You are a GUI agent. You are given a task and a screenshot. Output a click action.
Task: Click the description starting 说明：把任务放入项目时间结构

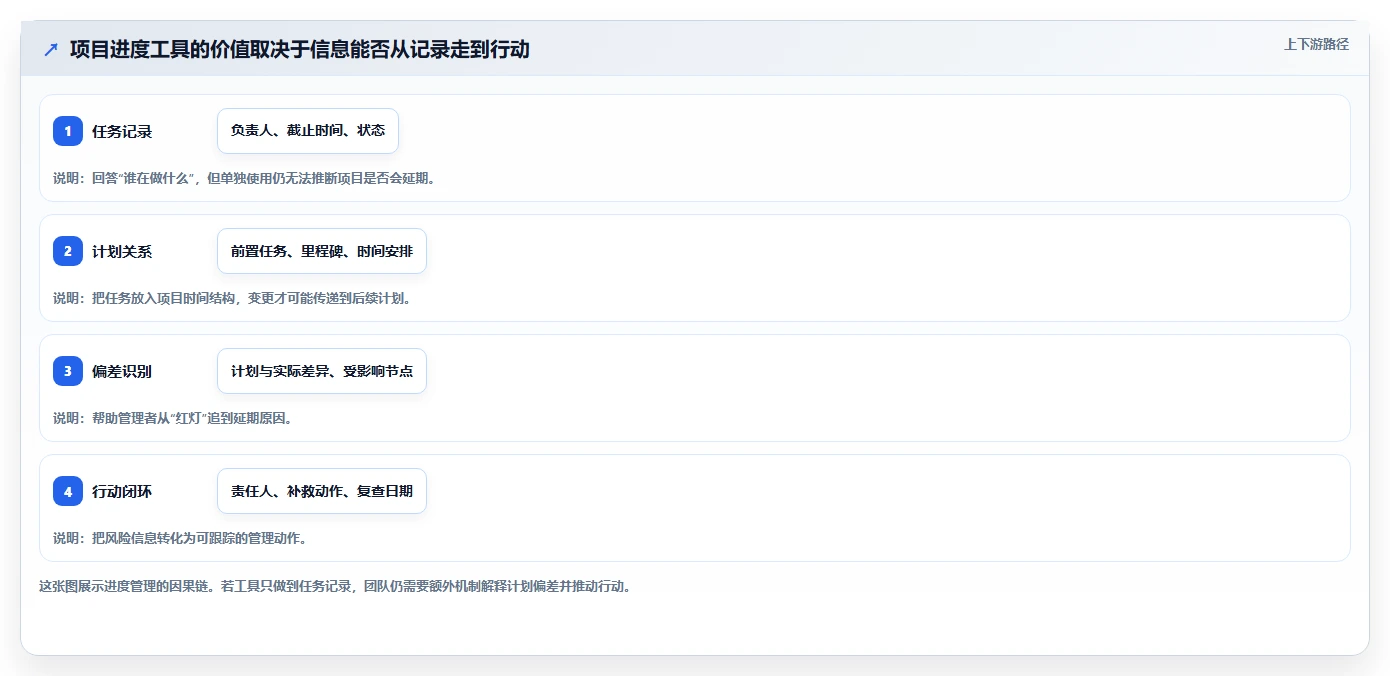pyautogui.click(x=233, y=298)
